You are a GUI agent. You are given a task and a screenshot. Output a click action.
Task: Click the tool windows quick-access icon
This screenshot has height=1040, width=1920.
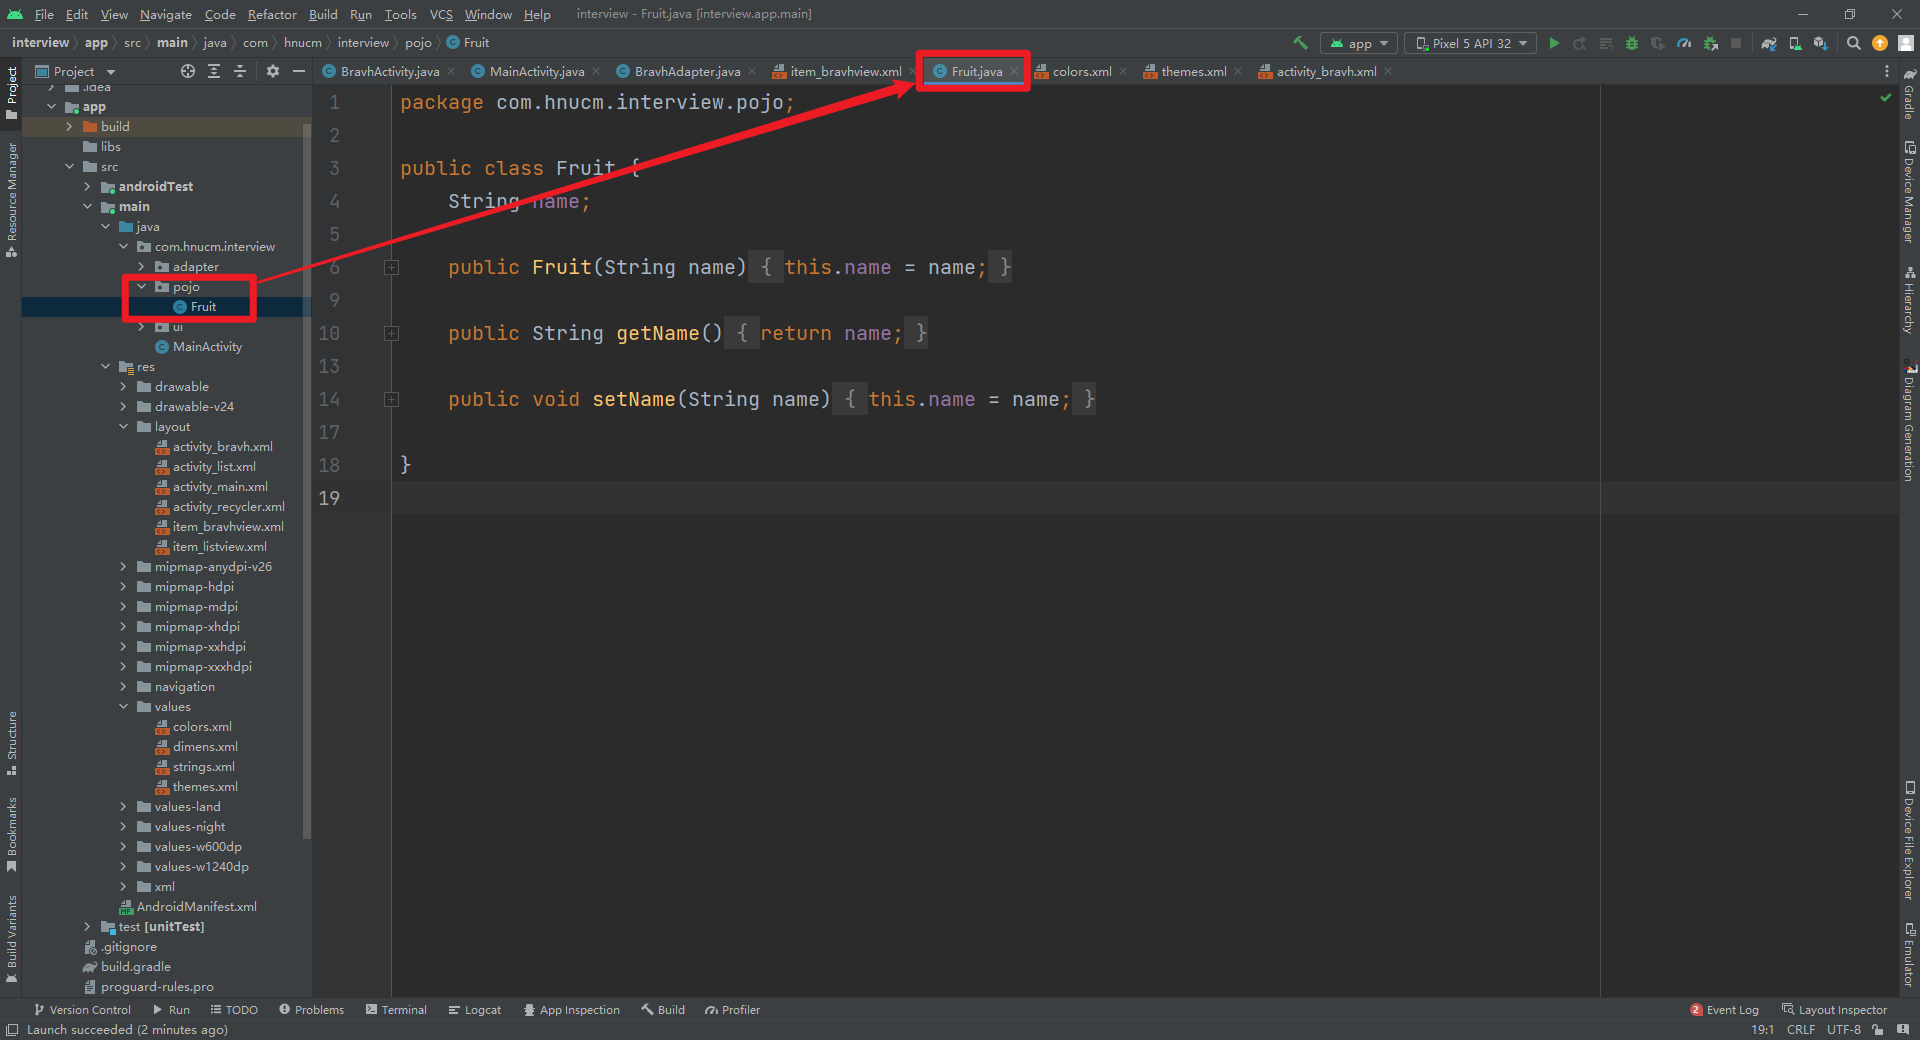pyautogui.click(x=11, y=1030)
